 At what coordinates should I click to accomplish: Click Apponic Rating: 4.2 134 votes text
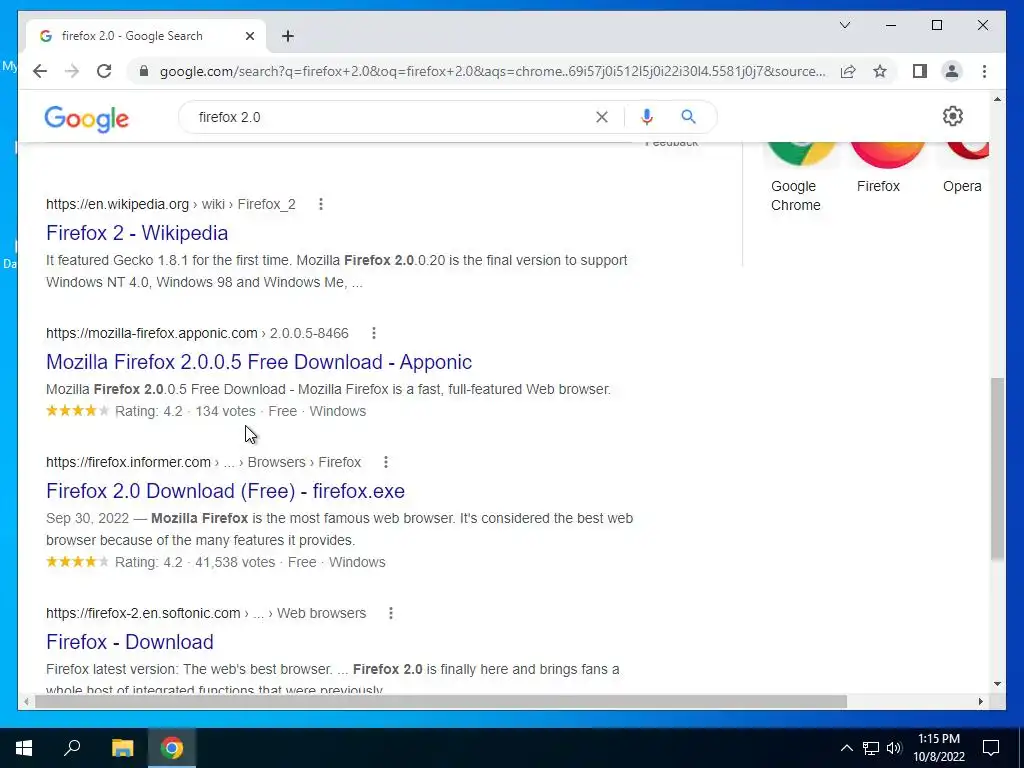[x=185, y=411]
